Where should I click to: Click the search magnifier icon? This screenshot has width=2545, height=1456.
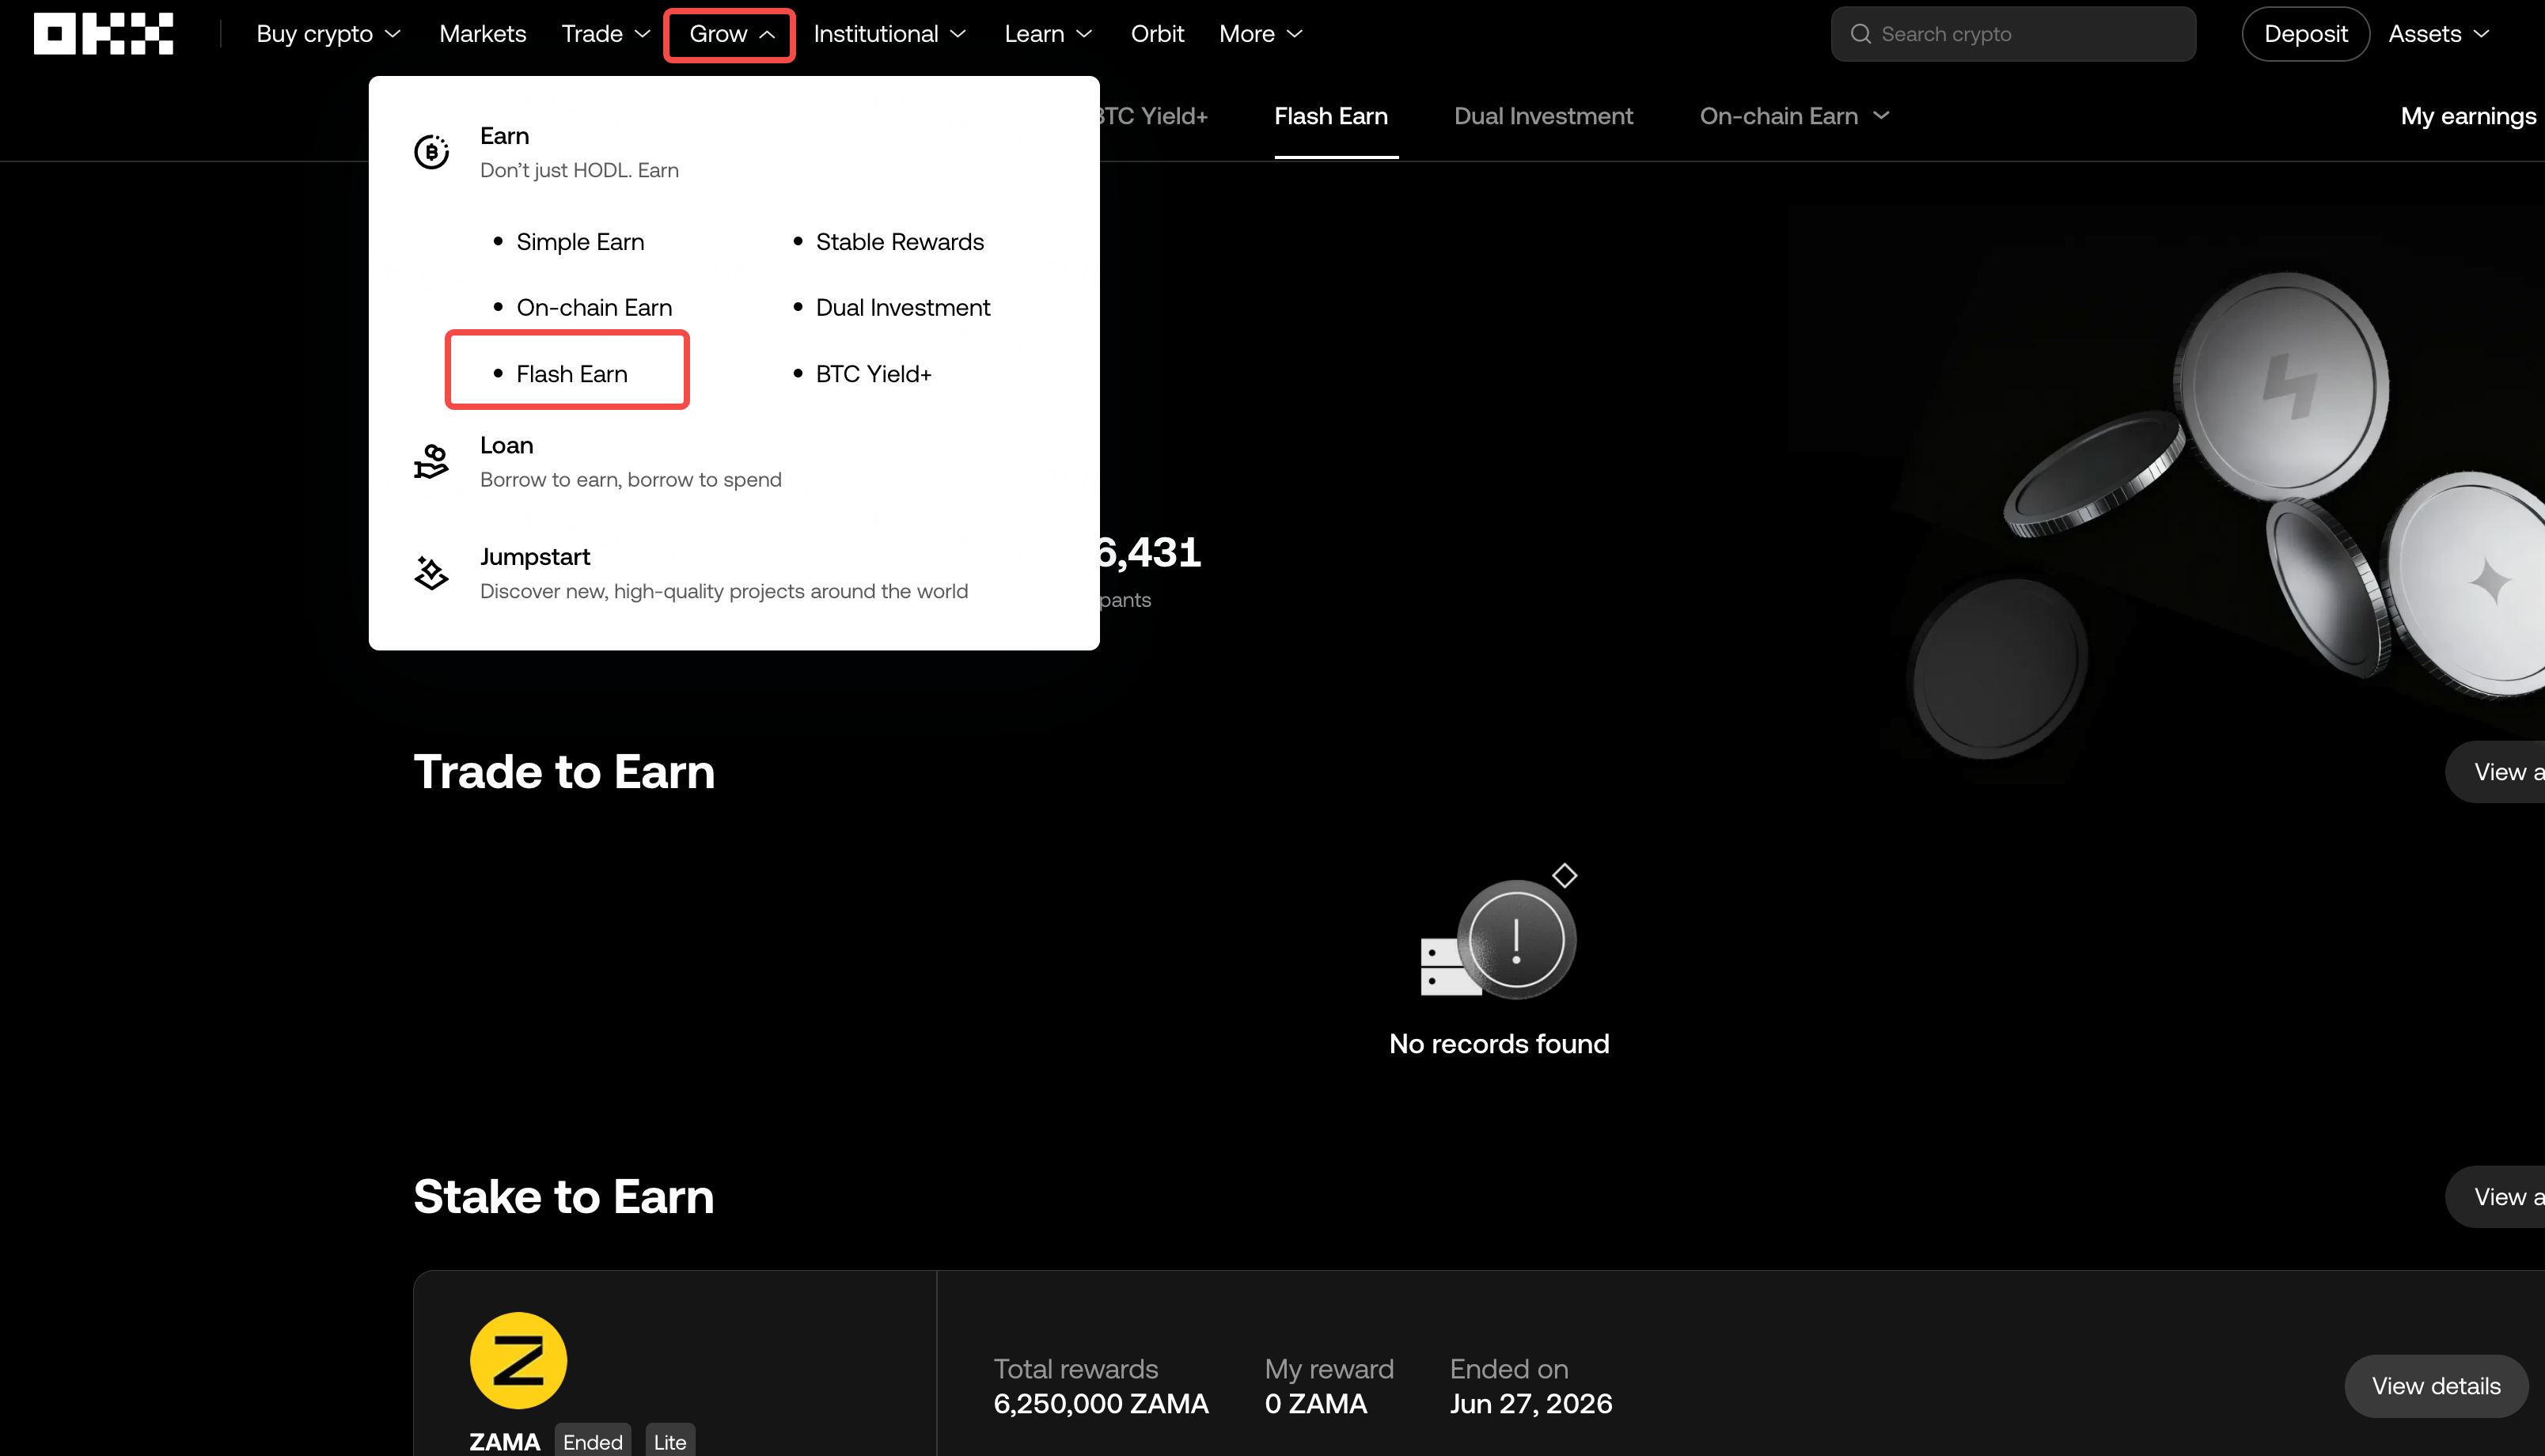coord(1860,34)
